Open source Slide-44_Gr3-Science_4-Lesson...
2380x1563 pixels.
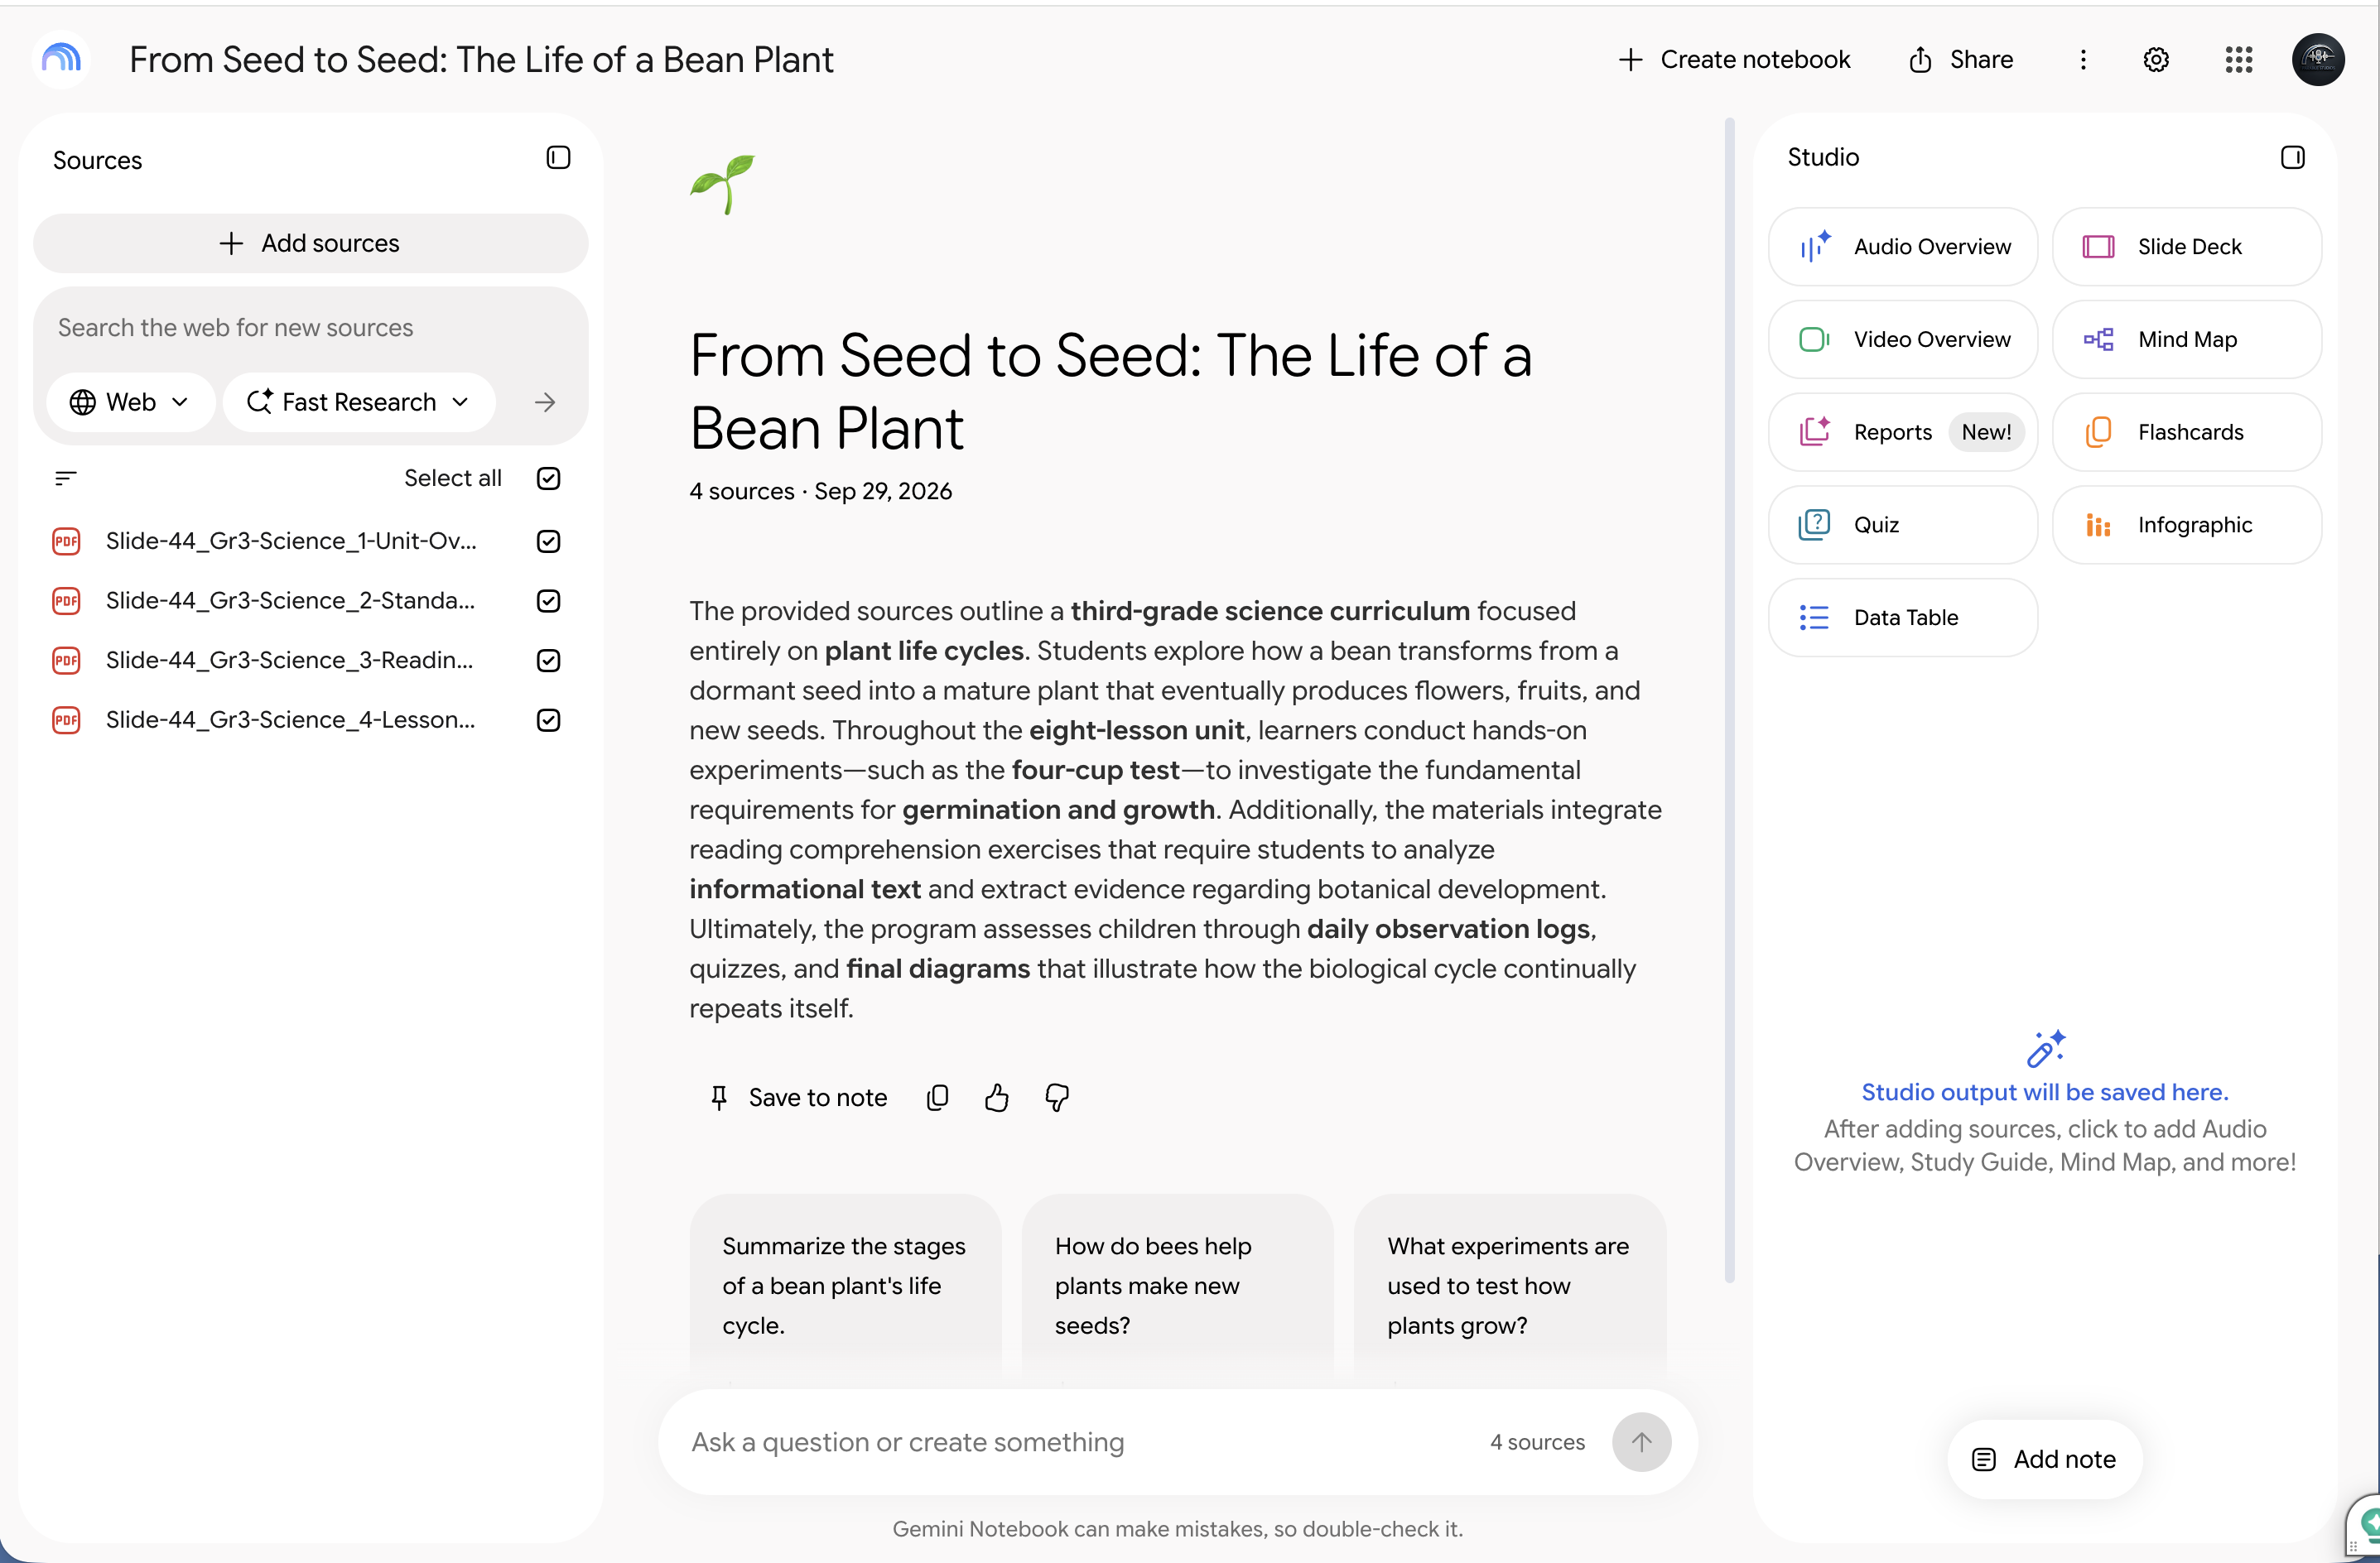291,720
